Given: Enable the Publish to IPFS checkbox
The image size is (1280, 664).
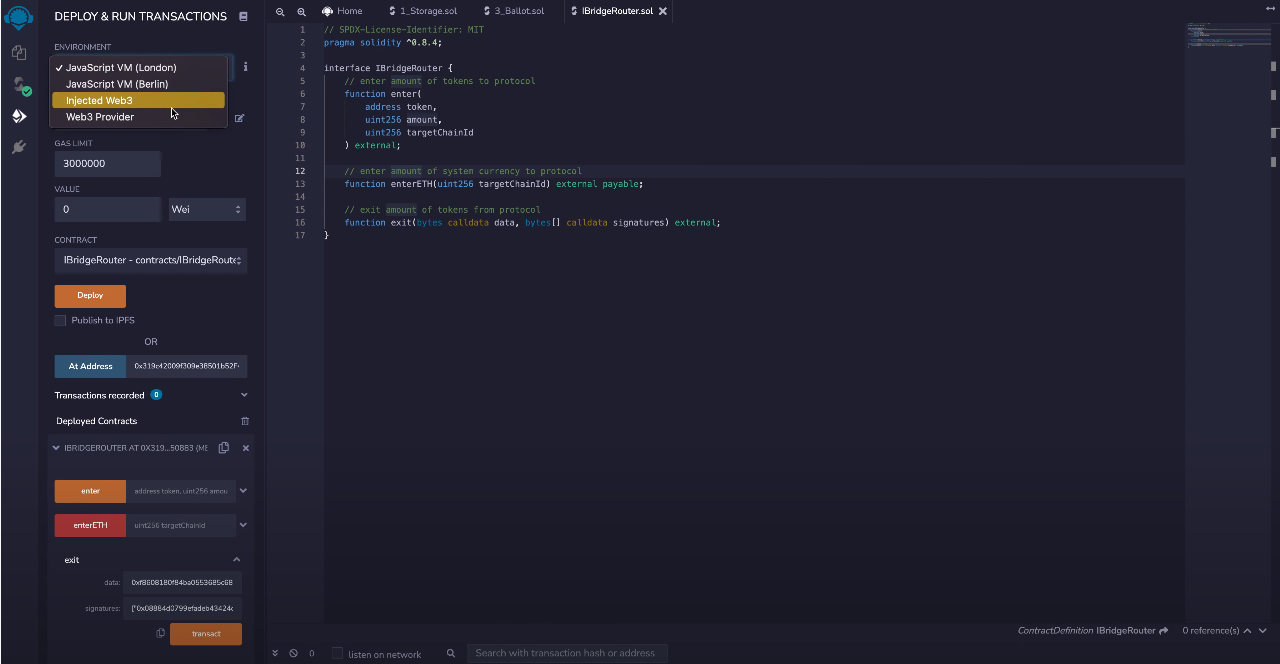Looking at the screenshot, I should 60,320.
